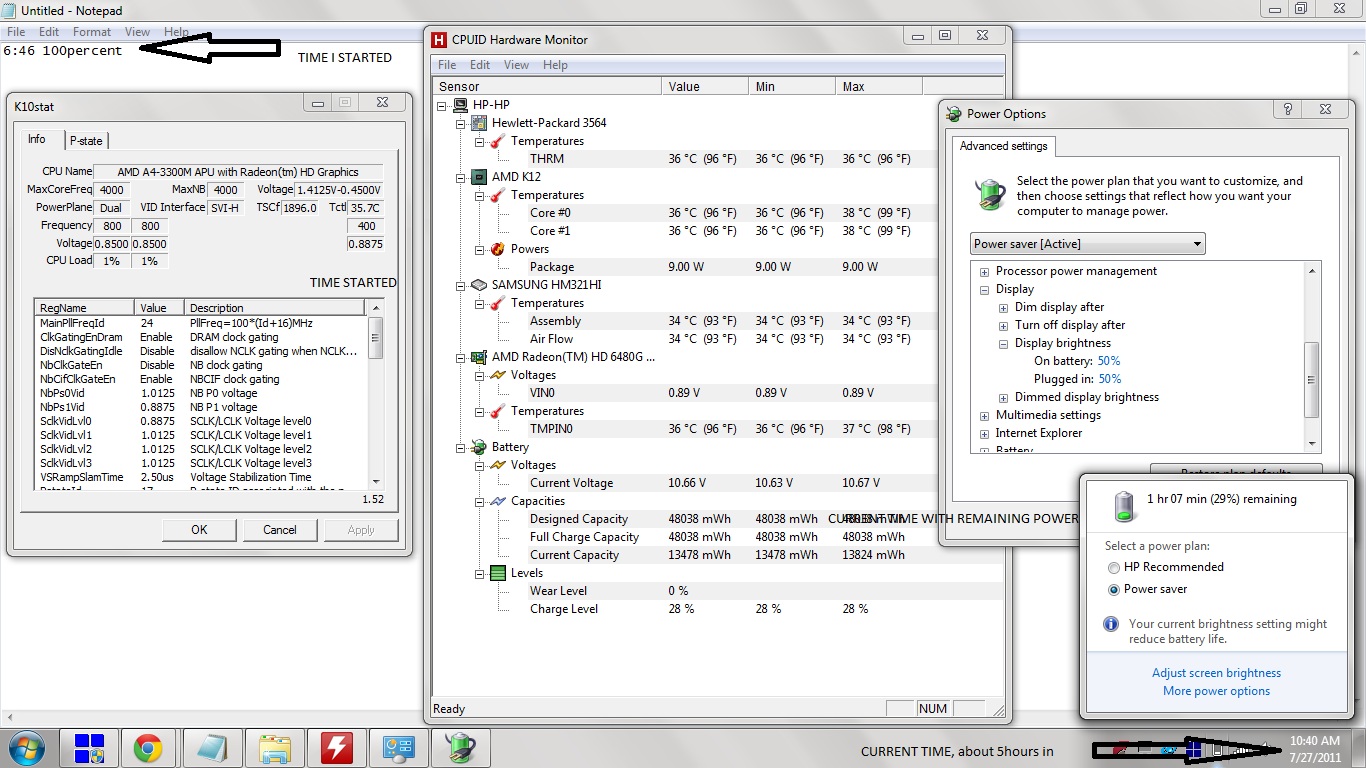Expand the Dim display after setting
Screen dimensions: 1366x768
(1004, 308)
